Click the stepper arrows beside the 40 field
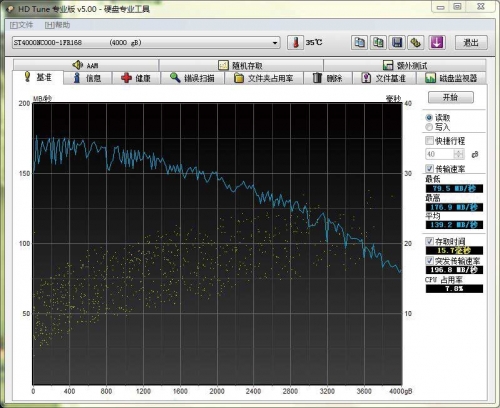500x408 pixels. (x=459, y=154)
